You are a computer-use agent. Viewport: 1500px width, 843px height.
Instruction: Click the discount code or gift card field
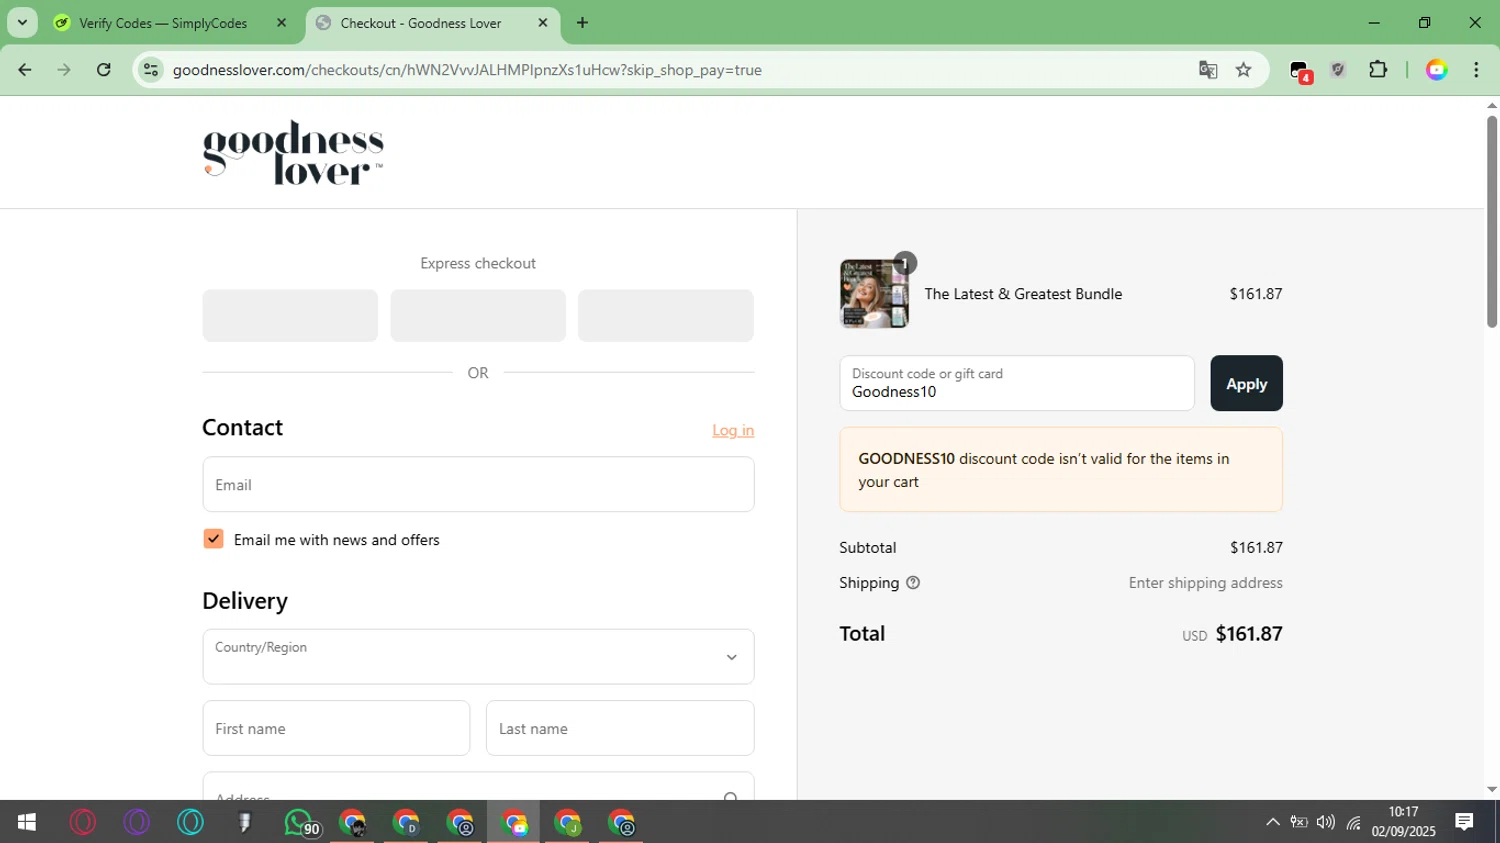1017,383
